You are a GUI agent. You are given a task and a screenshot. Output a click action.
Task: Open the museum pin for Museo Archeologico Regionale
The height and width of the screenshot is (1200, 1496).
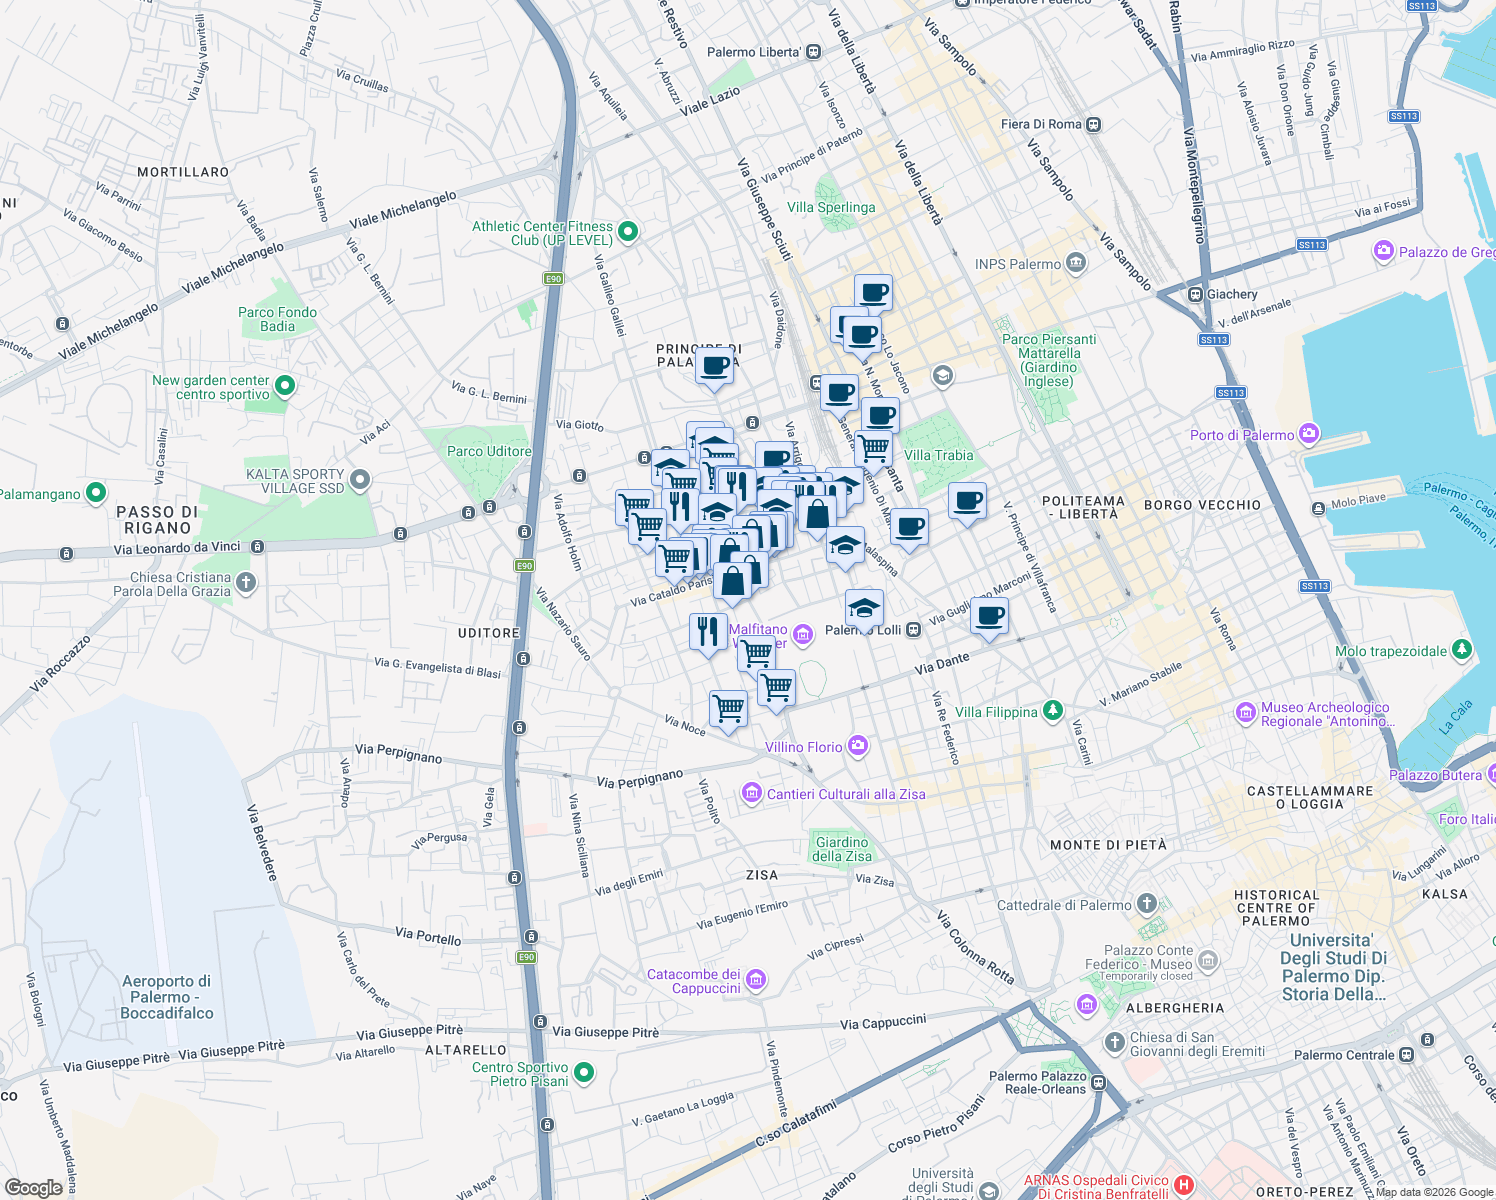[x=1246, y=713]
